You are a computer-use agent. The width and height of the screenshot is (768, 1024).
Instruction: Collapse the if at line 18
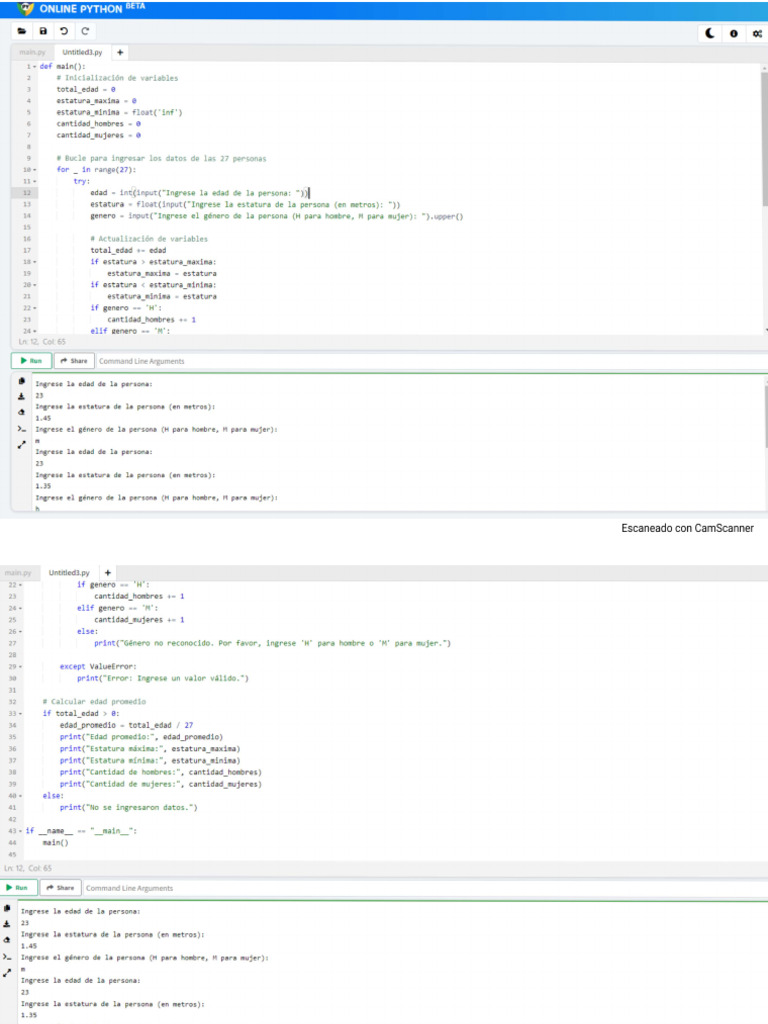click(35, 262)
